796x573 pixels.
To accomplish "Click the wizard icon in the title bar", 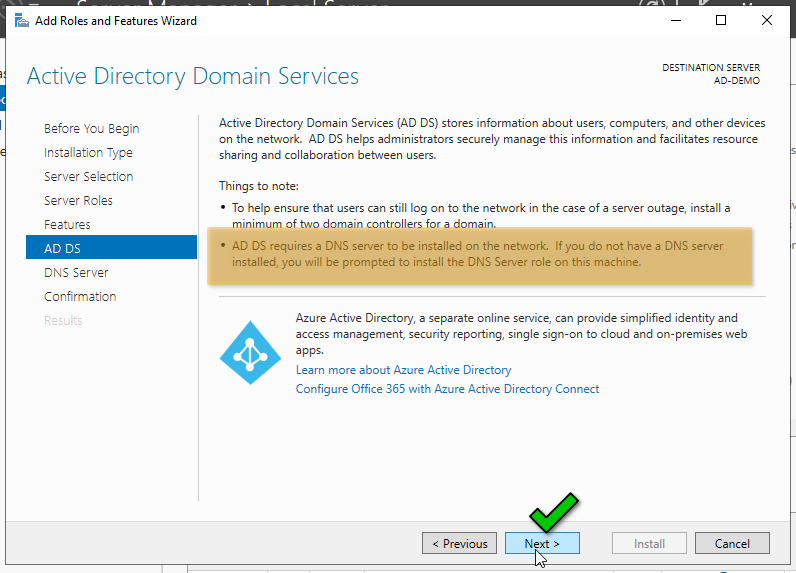I will [21, 20].
